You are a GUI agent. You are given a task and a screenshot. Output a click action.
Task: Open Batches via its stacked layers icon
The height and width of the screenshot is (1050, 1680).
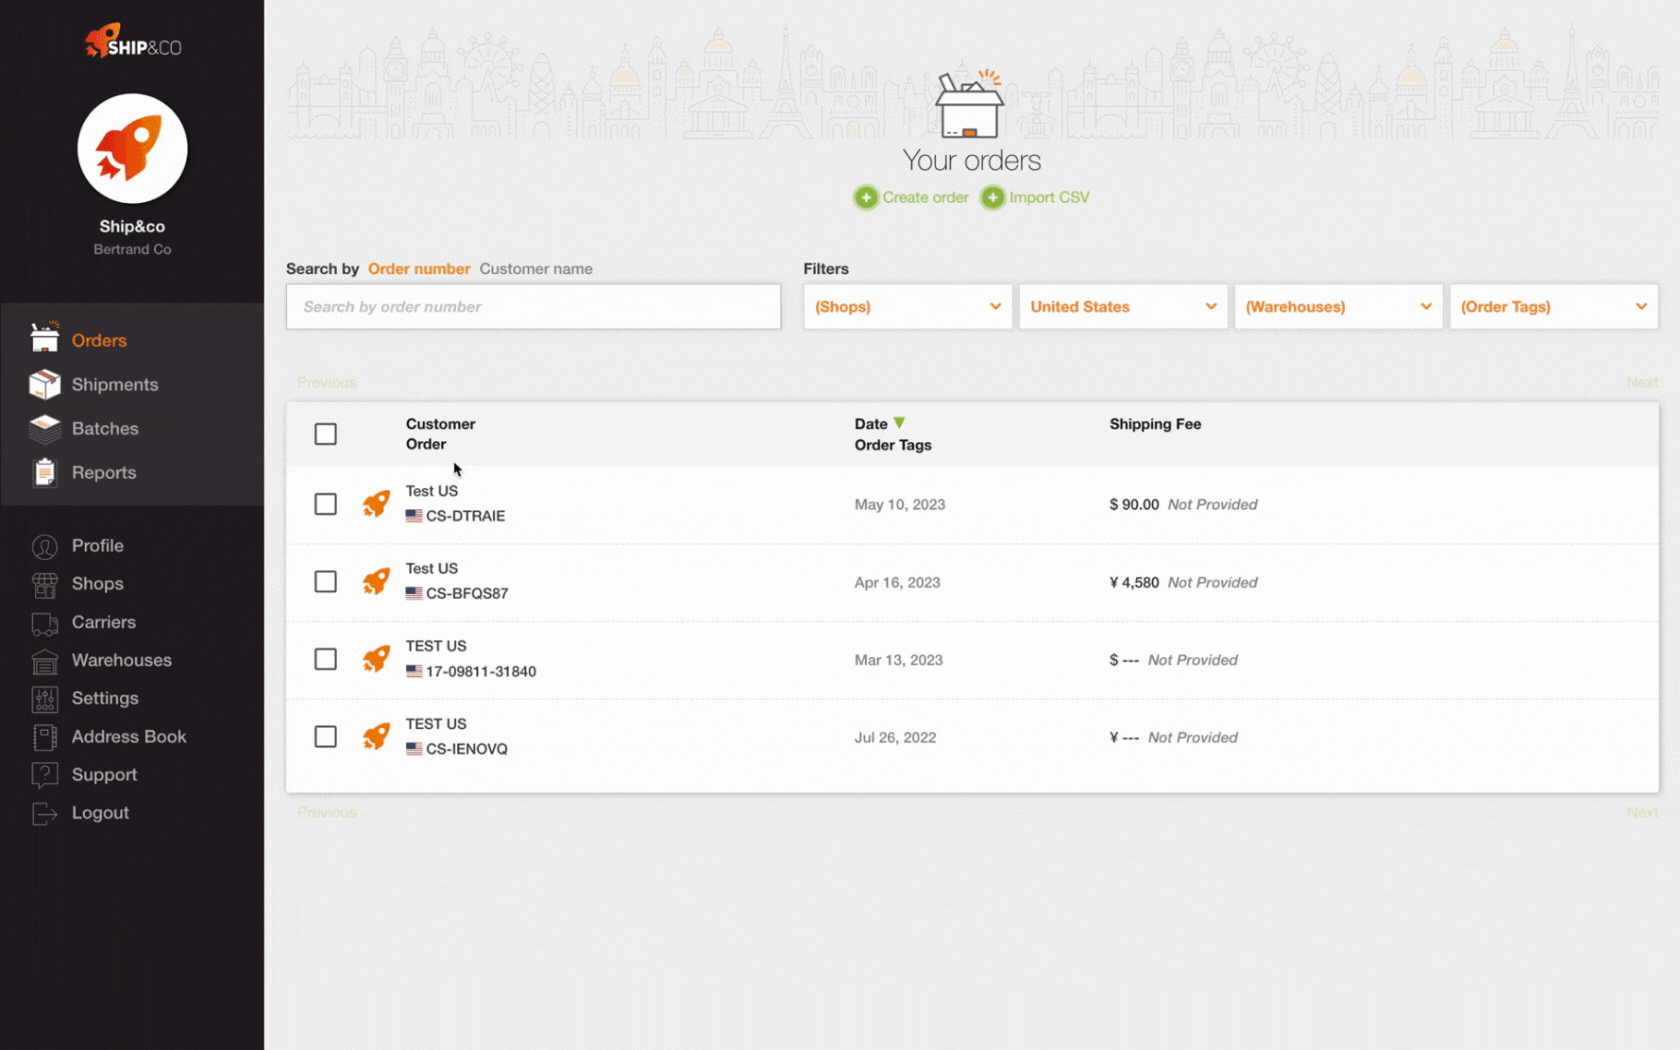45,428
